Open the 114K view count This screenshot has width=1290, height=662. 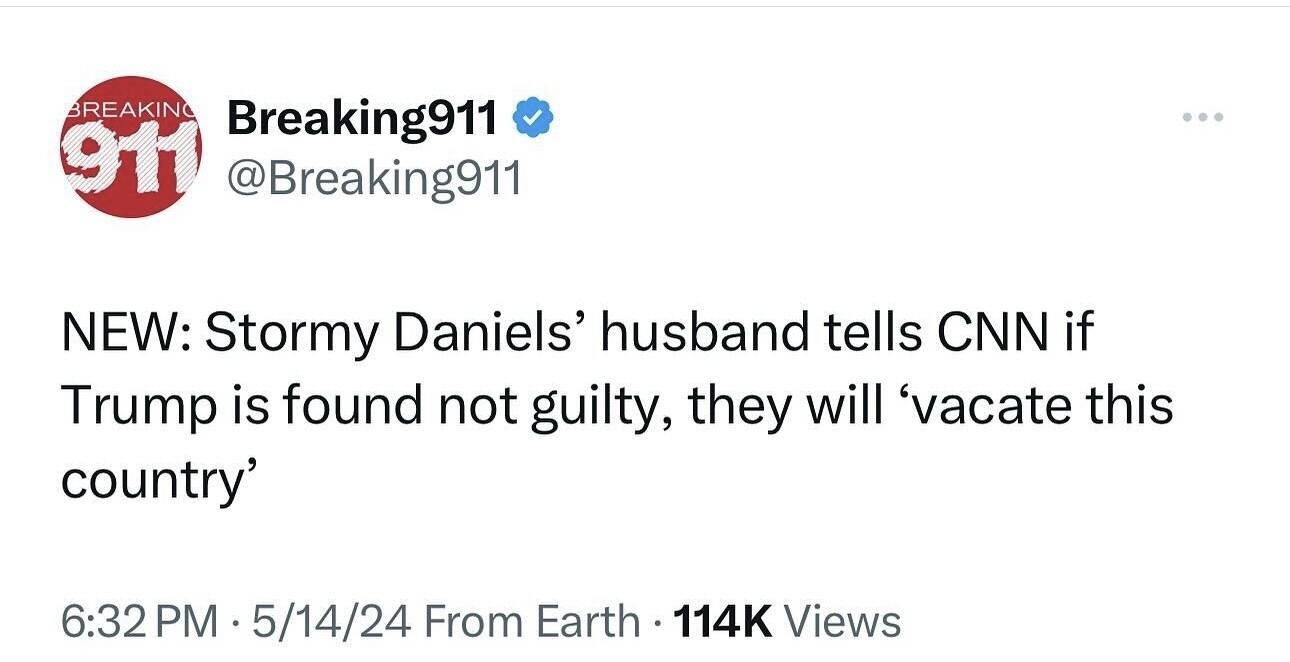[724, 621]
